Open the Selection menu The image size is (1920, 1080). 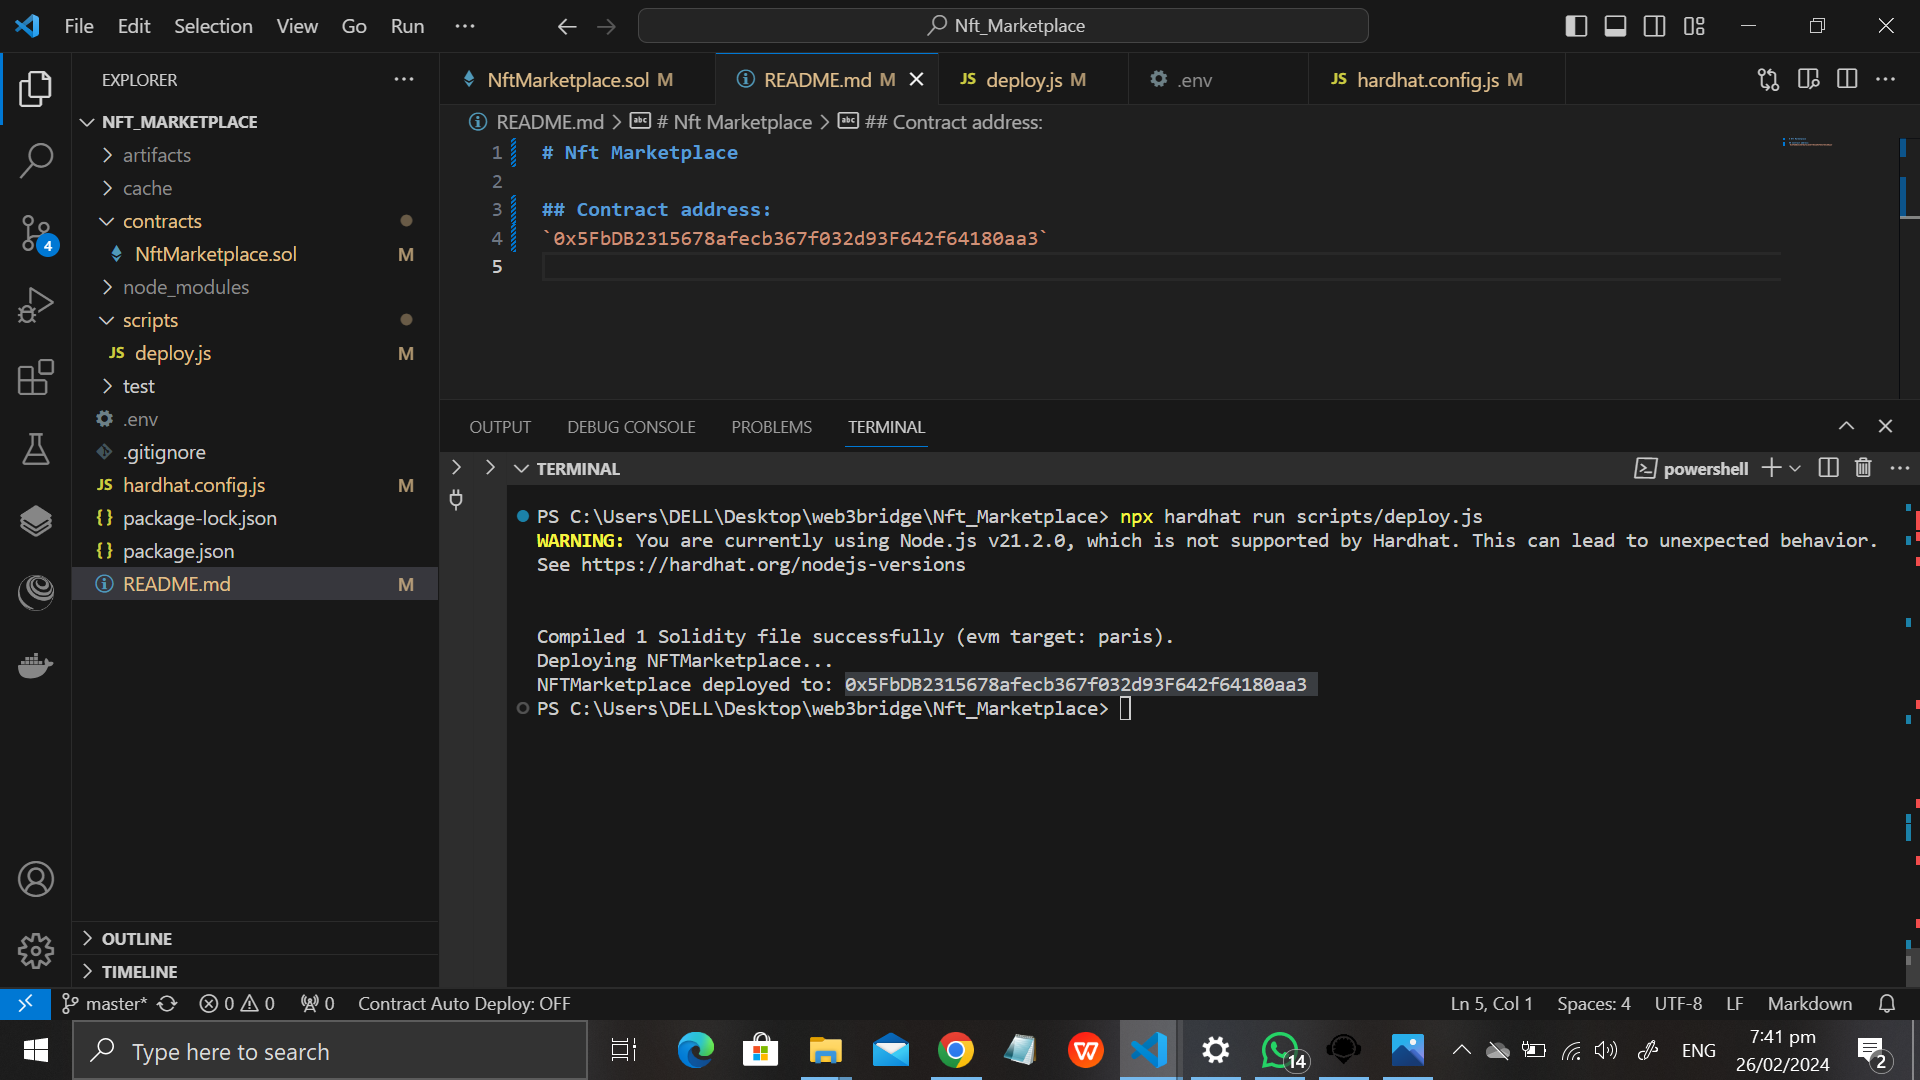point(213,26)
